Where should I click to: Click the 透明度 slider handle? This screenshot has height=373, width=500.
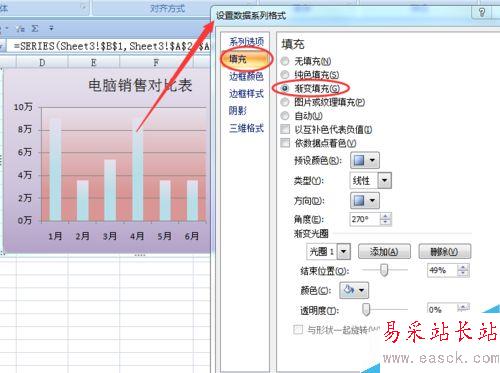[366, 309]
